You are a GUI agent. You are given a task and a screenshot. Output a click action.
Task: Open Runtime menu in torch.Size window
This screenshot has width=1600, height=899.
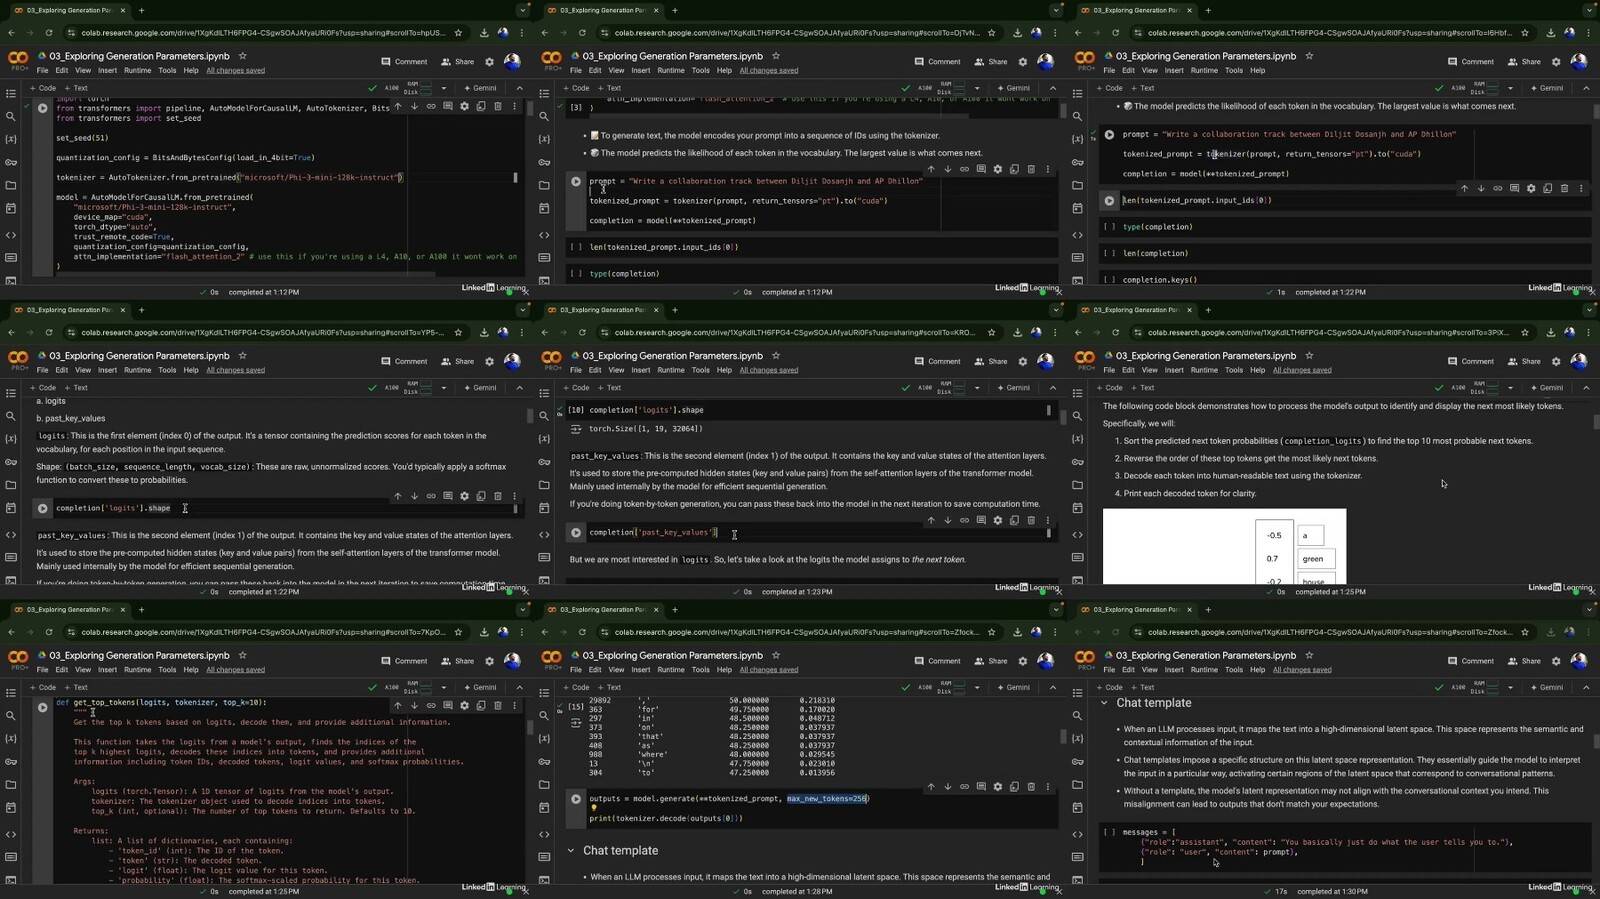click(x=671, y=370)
